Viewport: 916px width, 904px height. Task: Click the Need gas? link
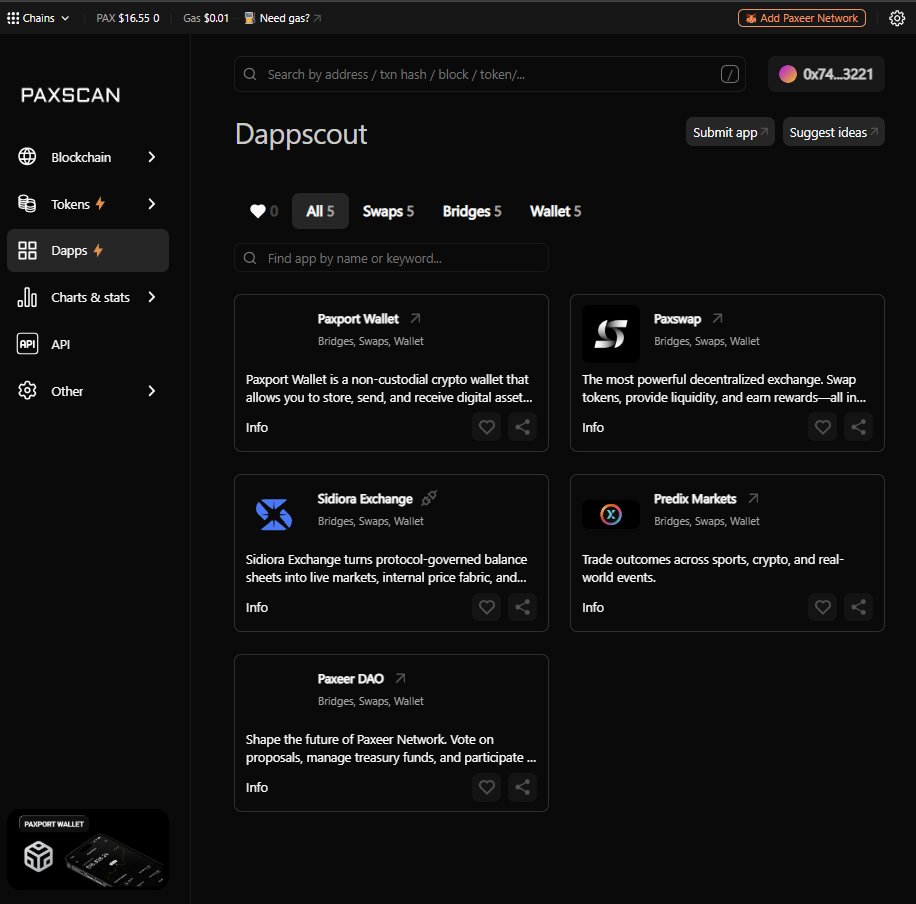[x=284, y=18]
